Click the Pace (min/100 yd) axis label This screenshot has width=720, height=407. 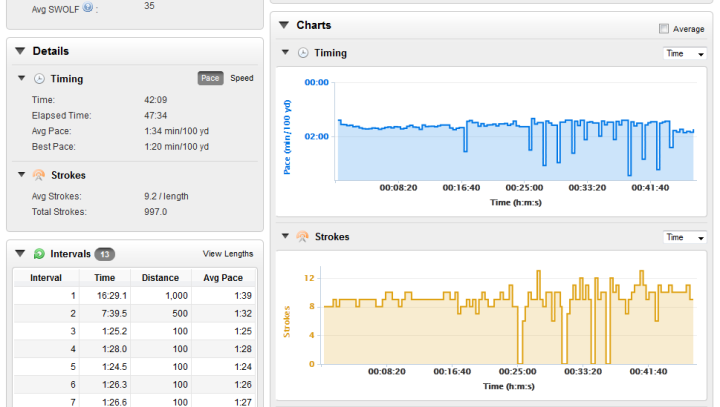click(287, 137)
